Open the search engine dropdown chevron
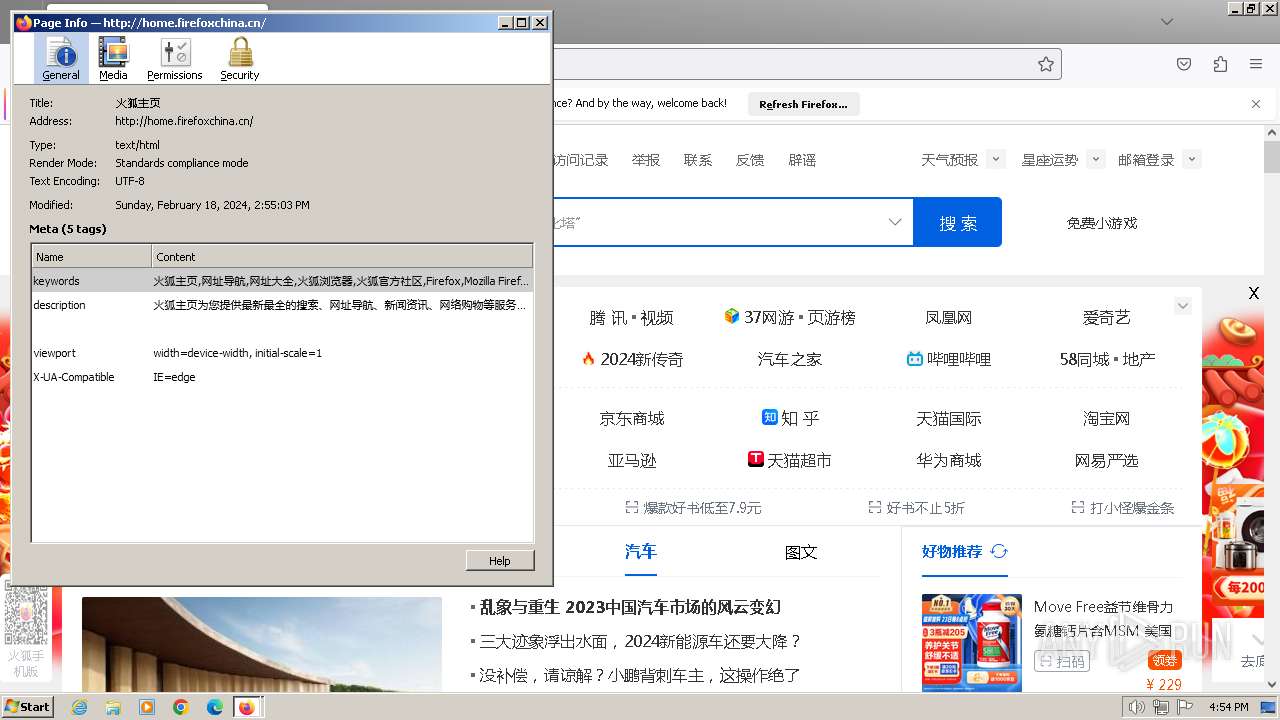This screenshot has width=1280, height=720. pyautogui.click(x=895, y=222)
